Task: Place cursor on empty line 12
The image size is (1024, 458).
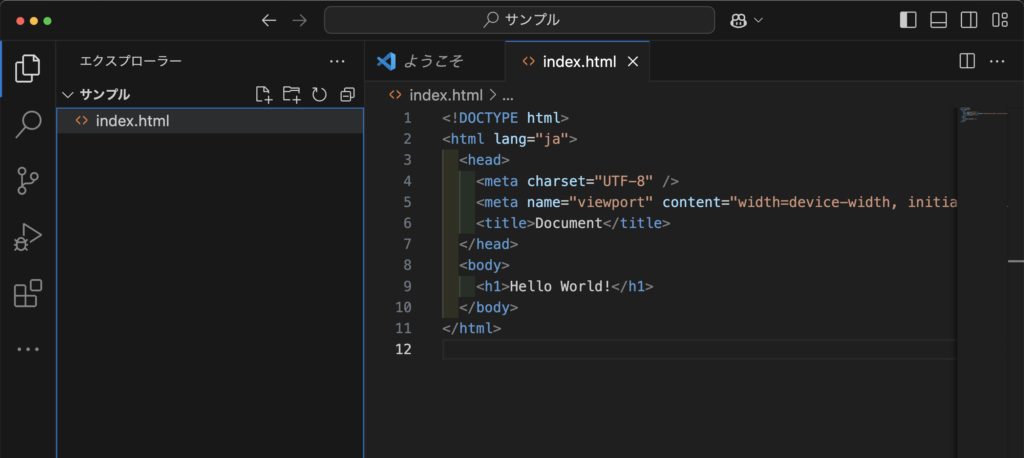Action: [699, 349]
